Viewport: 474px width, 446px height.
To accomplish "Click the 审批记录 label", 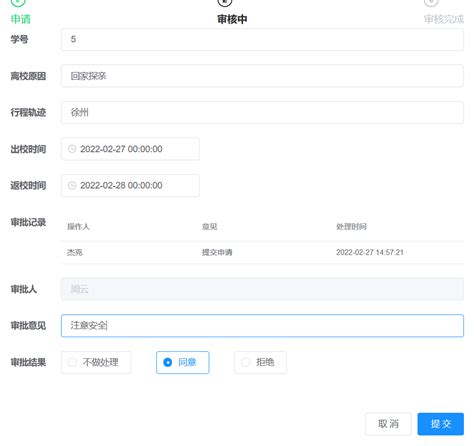I will click(28, 222).
